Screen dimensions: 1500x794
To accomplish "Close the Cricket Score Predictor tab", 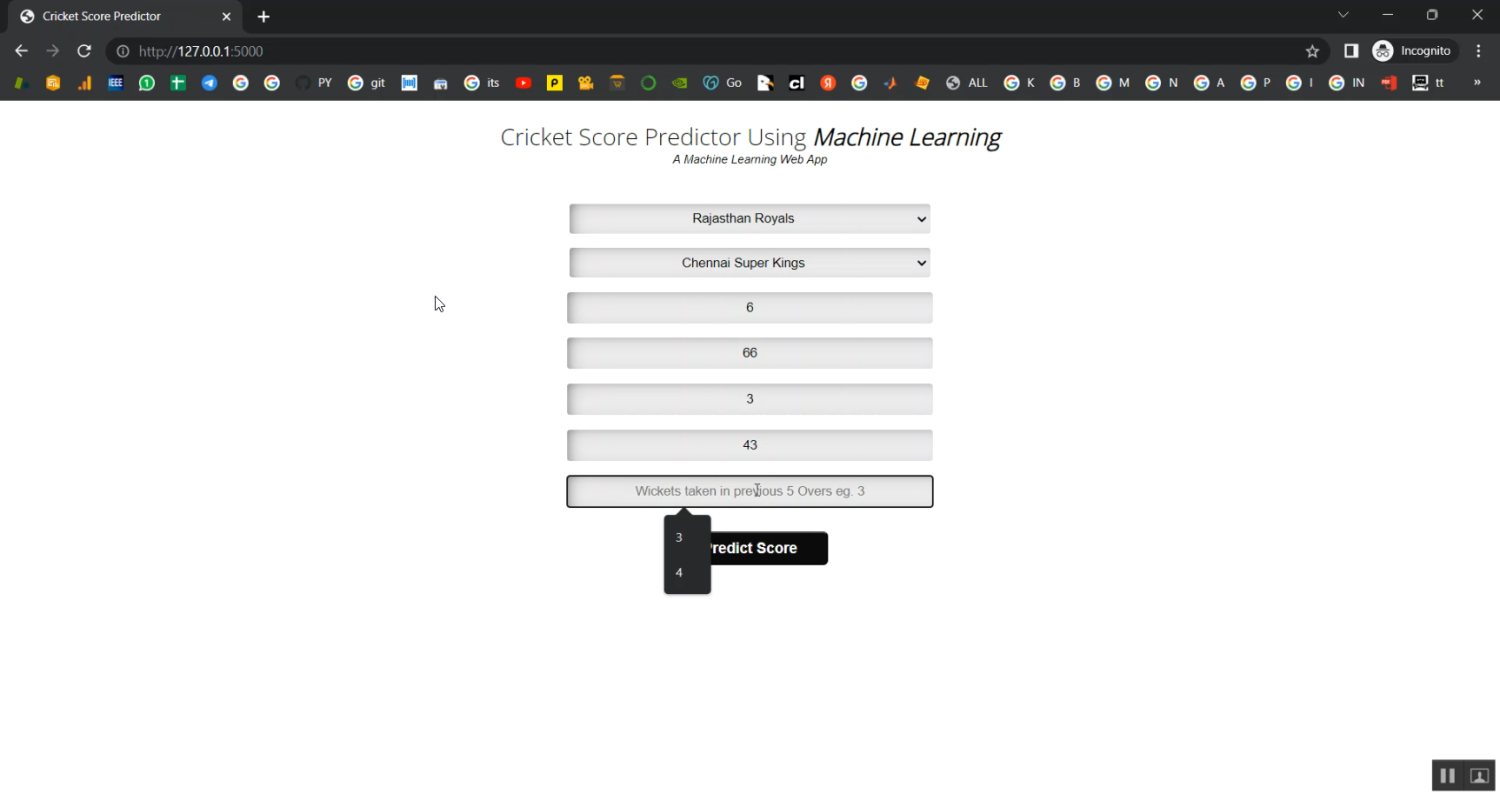I will (x=226, y=17).
